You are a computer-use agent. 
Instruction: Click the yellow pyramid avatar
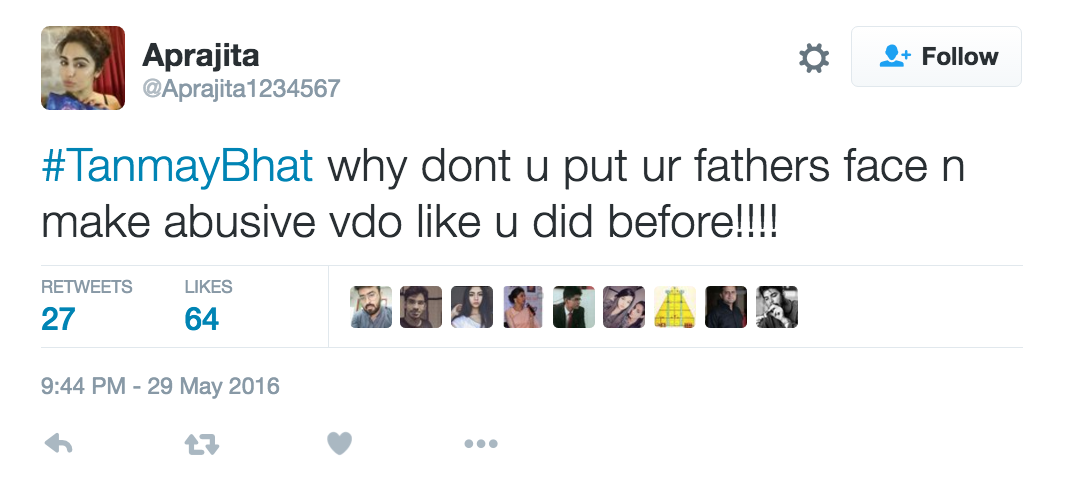coord(675,308)
